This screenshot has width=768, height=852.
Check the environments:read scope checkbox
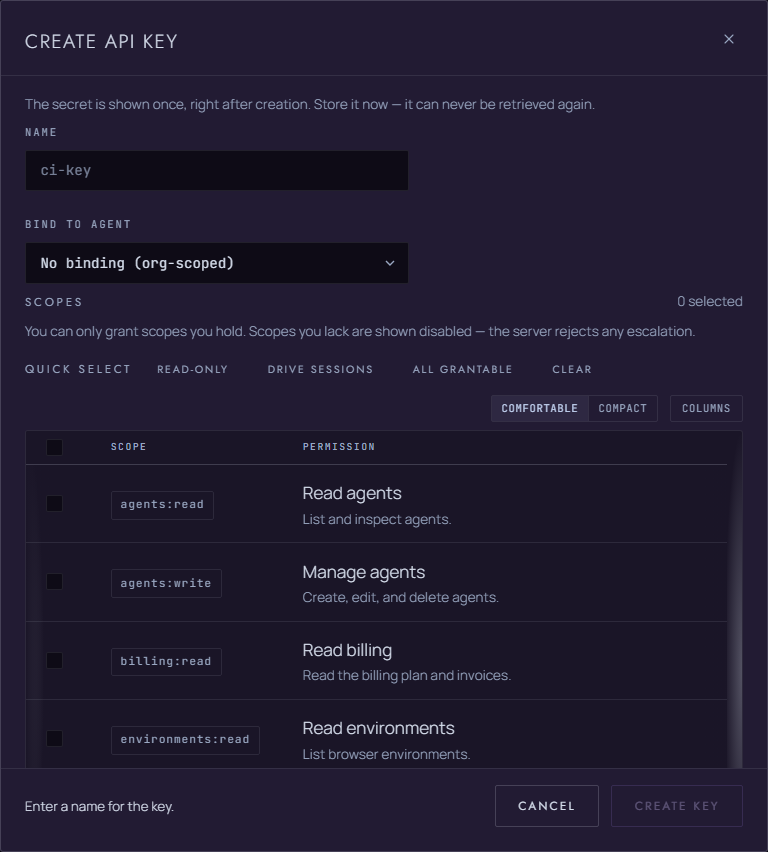click(54, 738)
